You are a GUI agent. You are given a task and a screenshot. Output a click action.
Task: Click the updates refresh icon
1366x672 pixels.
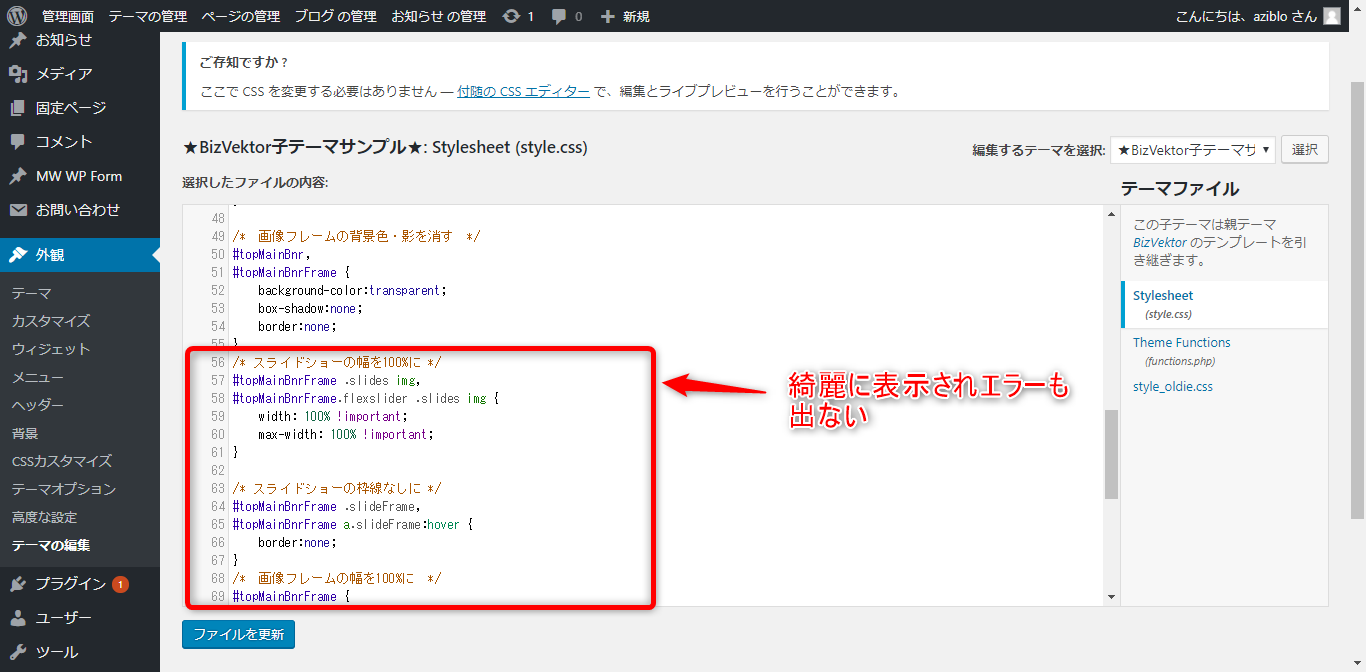click(511, 16)
